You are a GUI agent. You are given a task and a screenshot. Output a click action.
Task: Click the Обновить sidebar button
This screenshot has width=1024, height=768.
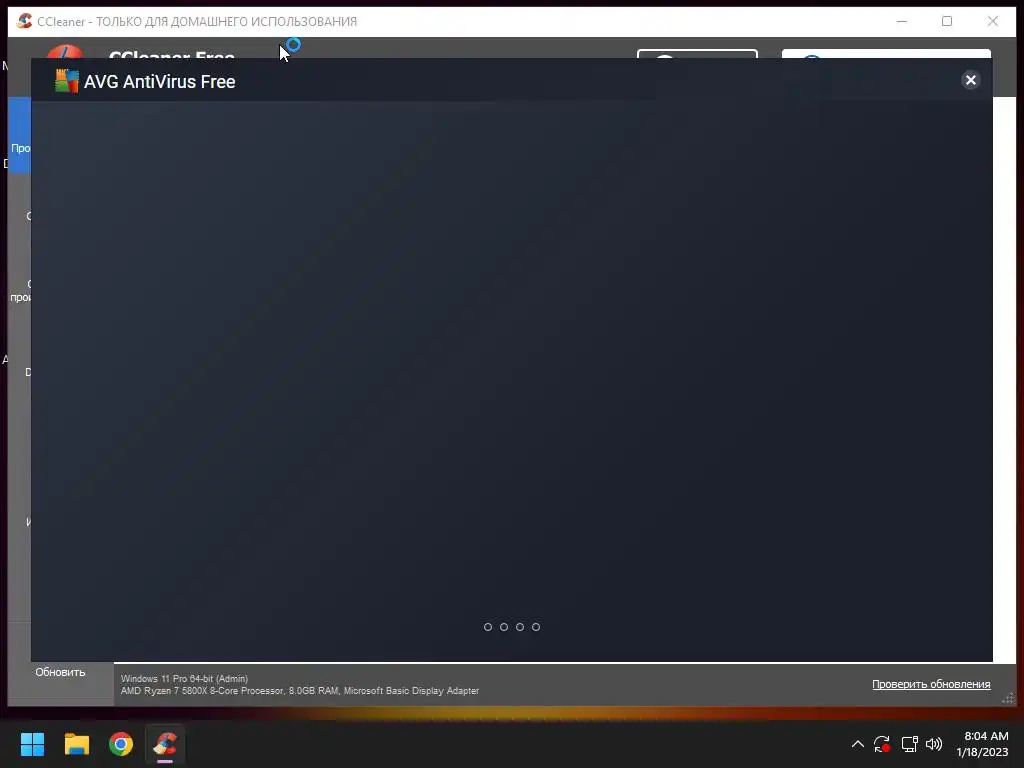[x=60, y=672]
